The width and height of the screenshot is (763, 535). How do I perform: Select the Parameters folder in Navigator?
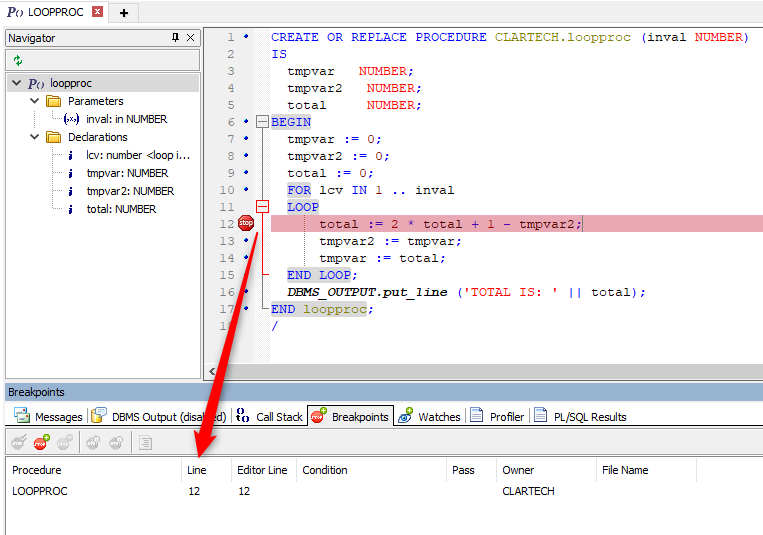tap(96, 101)
